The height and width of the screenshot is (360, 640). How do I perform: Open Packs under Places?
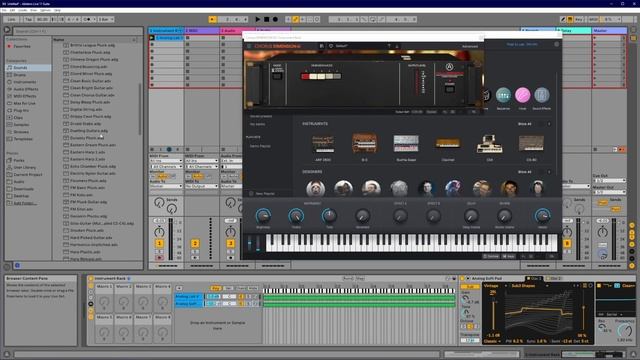pos(19,160)
